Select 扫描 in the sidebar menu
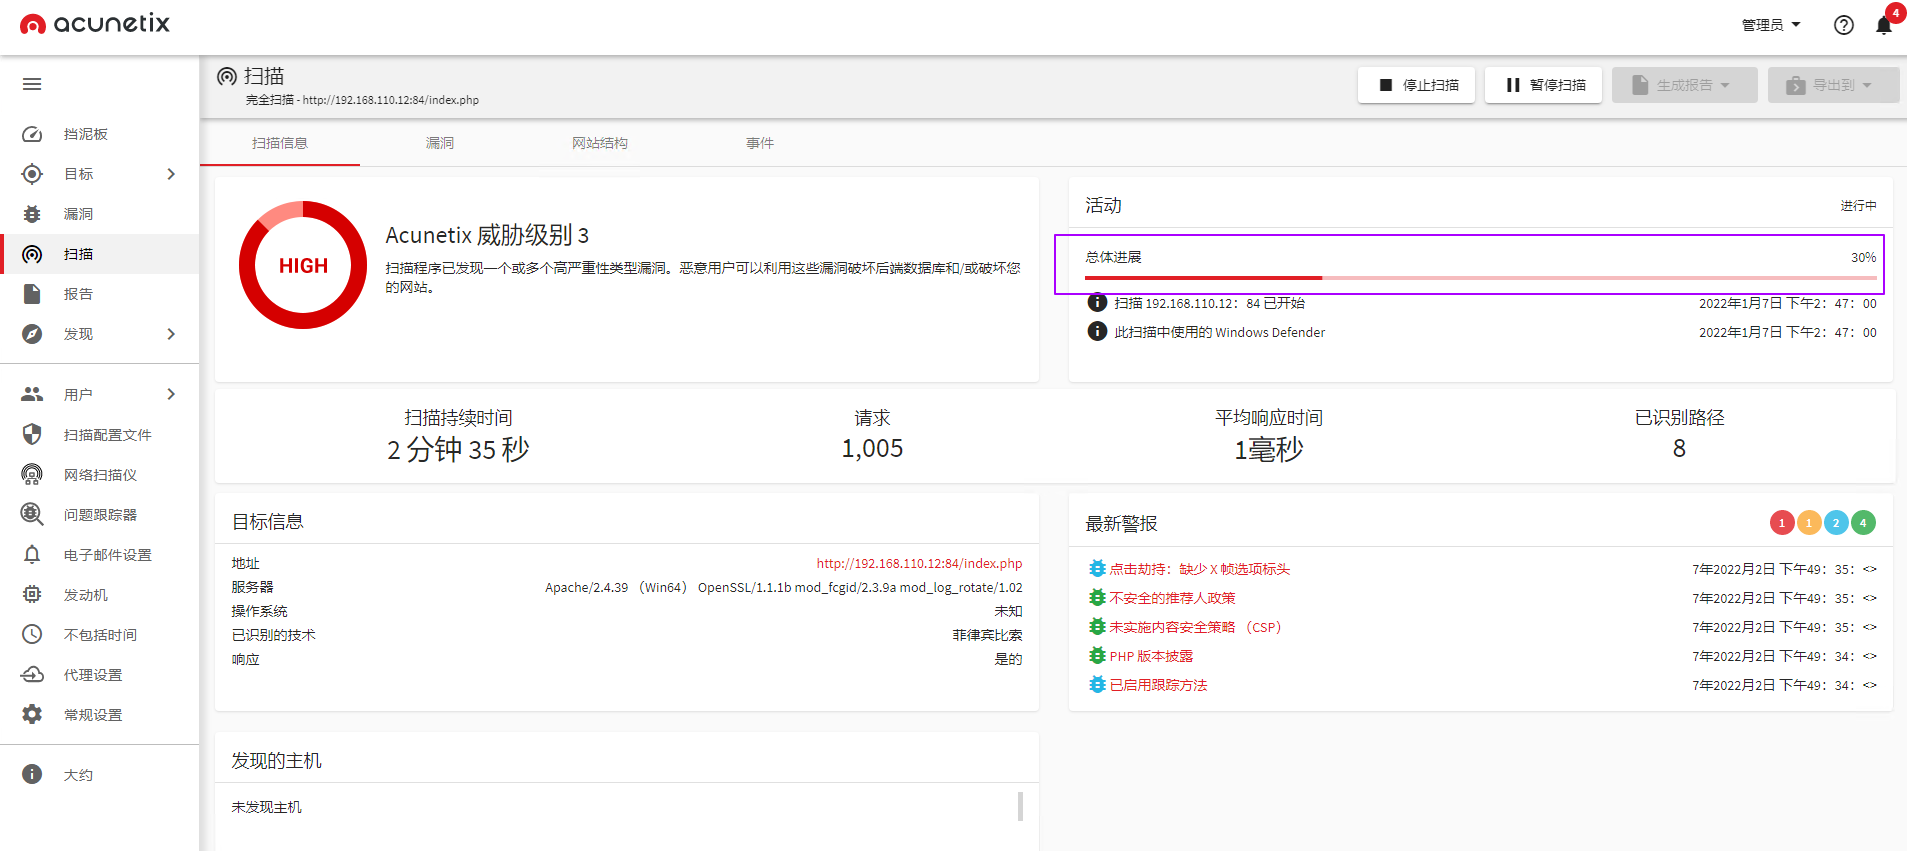The height and width of the screenshot is (851, 1907). point(100,254)
